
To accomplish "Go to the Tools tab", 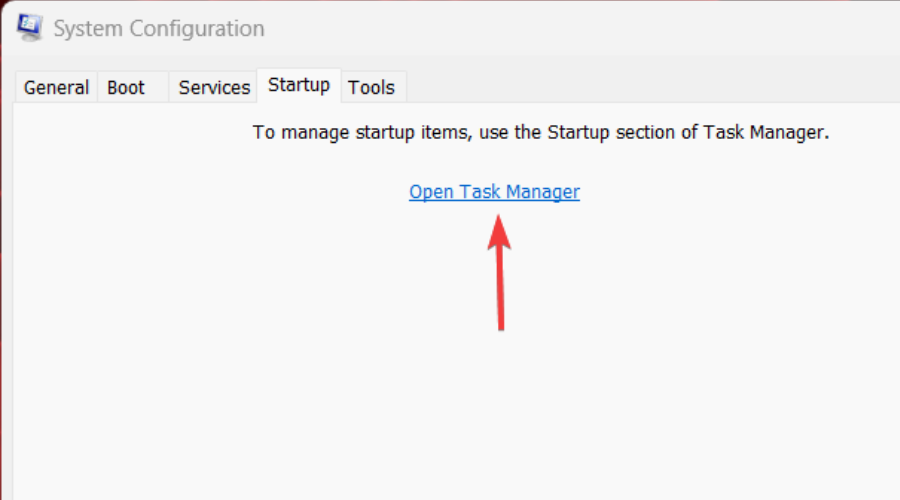I will (371, 88).
